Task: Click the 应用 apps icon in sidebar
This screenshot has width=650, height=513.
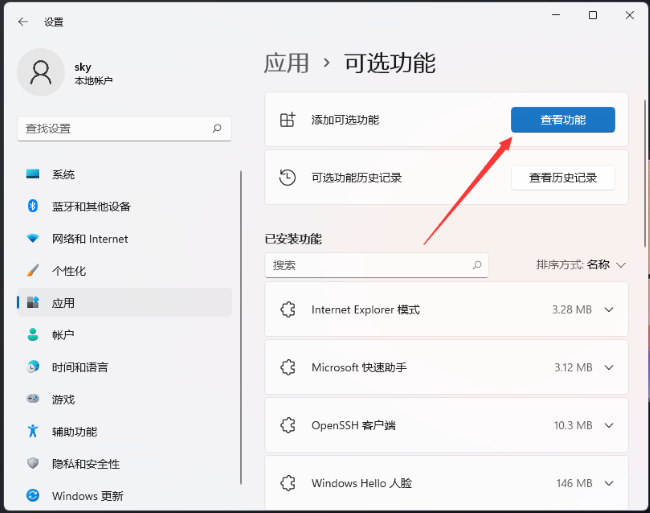Action: 33,302
